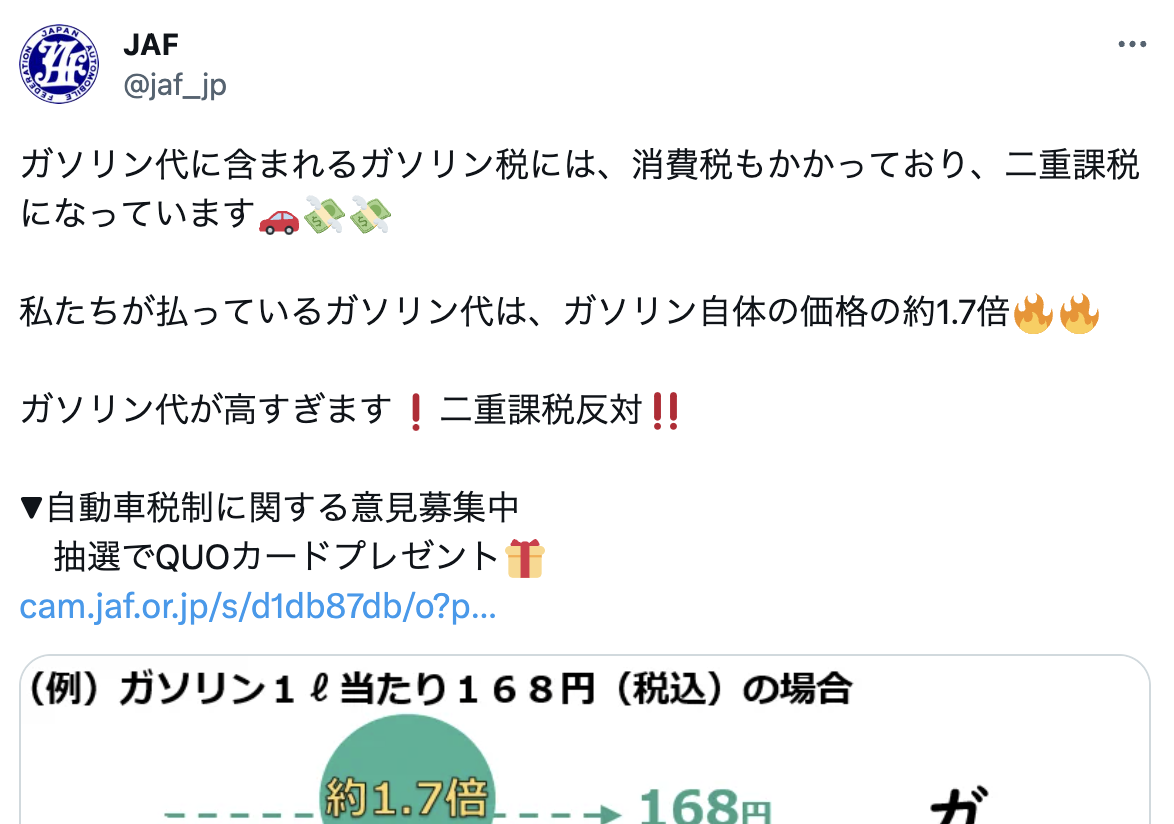
Task: Click the 168円 green price figure
Action: click(x=705, y=807)
